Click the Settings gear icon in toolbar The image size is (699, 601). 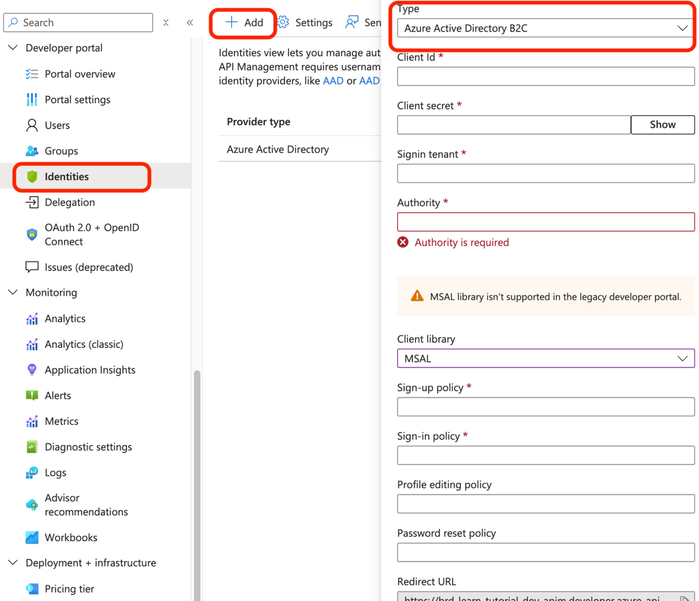tap(283, 22)
